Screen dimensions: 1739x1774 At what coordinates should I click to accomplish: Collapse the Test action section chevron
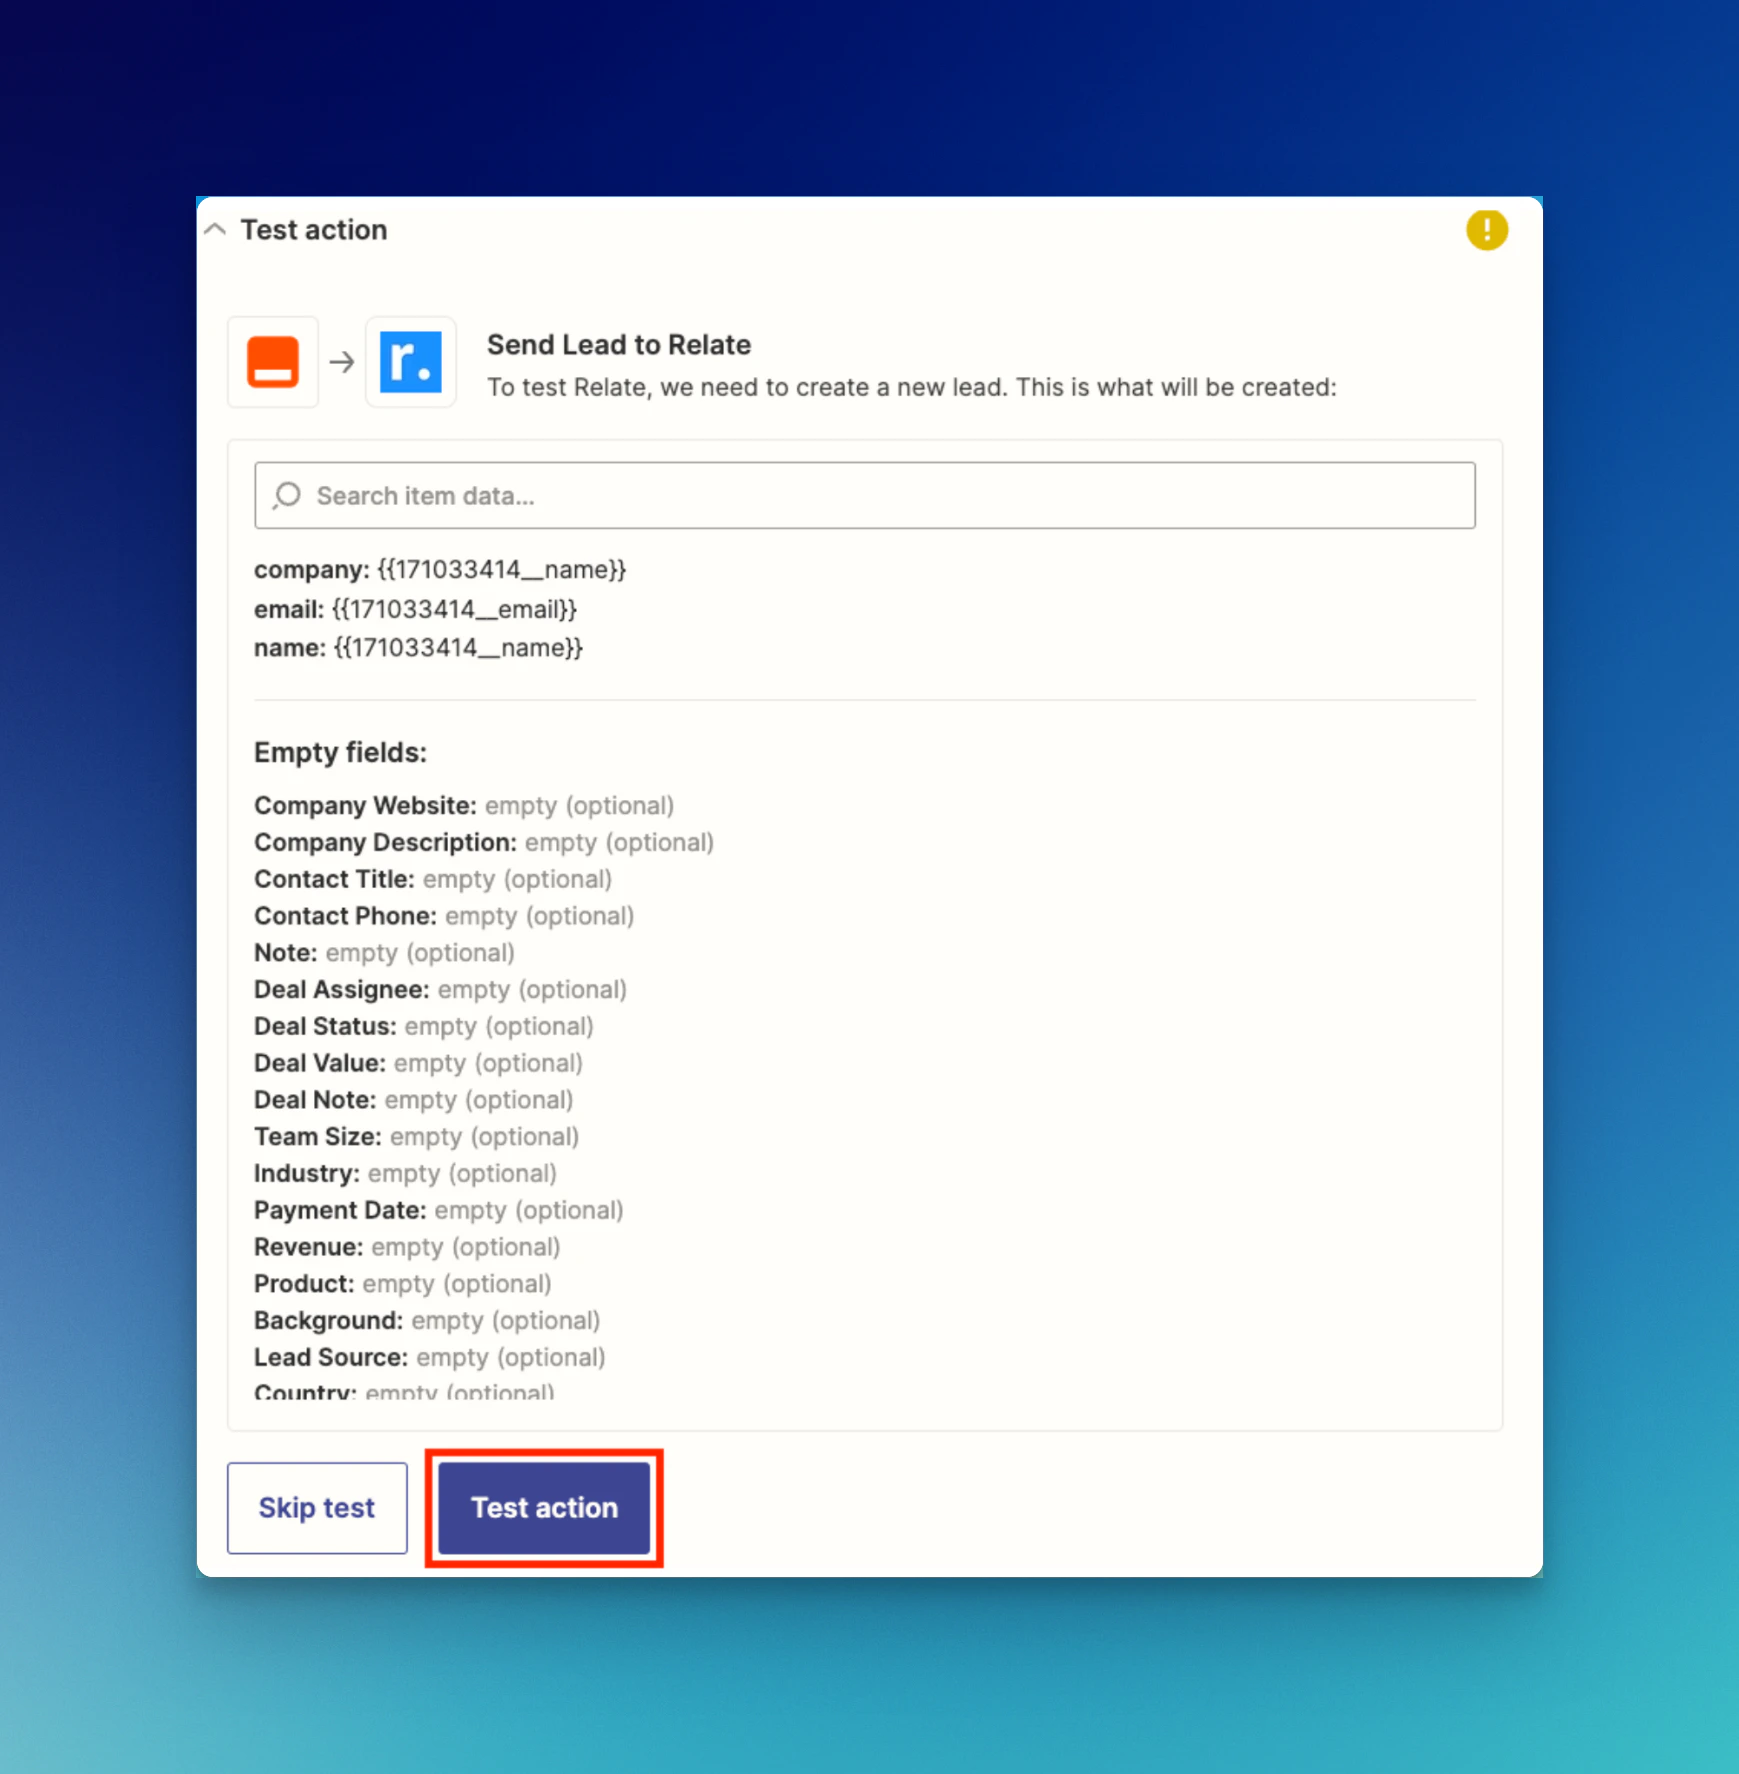pos(215,230)
